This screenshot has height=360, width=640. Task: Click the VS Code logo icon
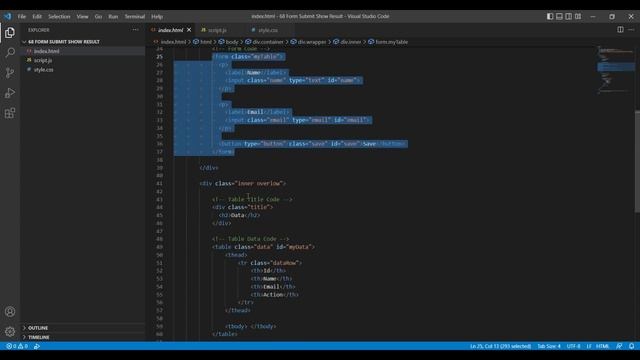coord(8,16)
